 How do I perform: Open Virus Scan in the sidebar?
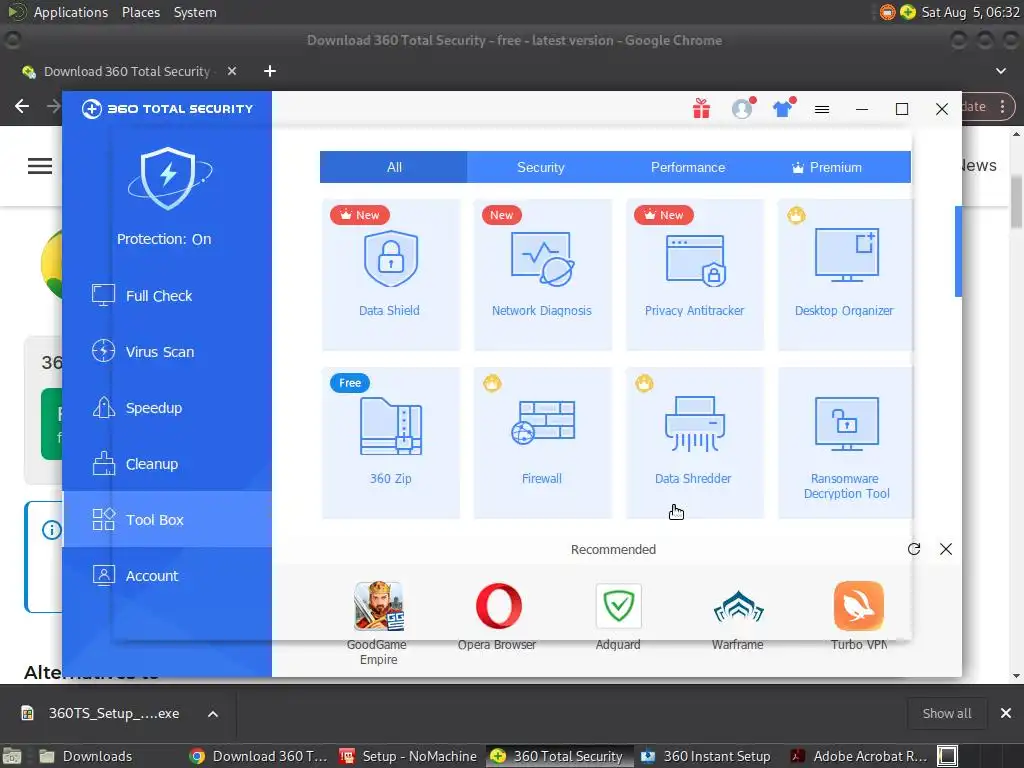click(167, 352)
